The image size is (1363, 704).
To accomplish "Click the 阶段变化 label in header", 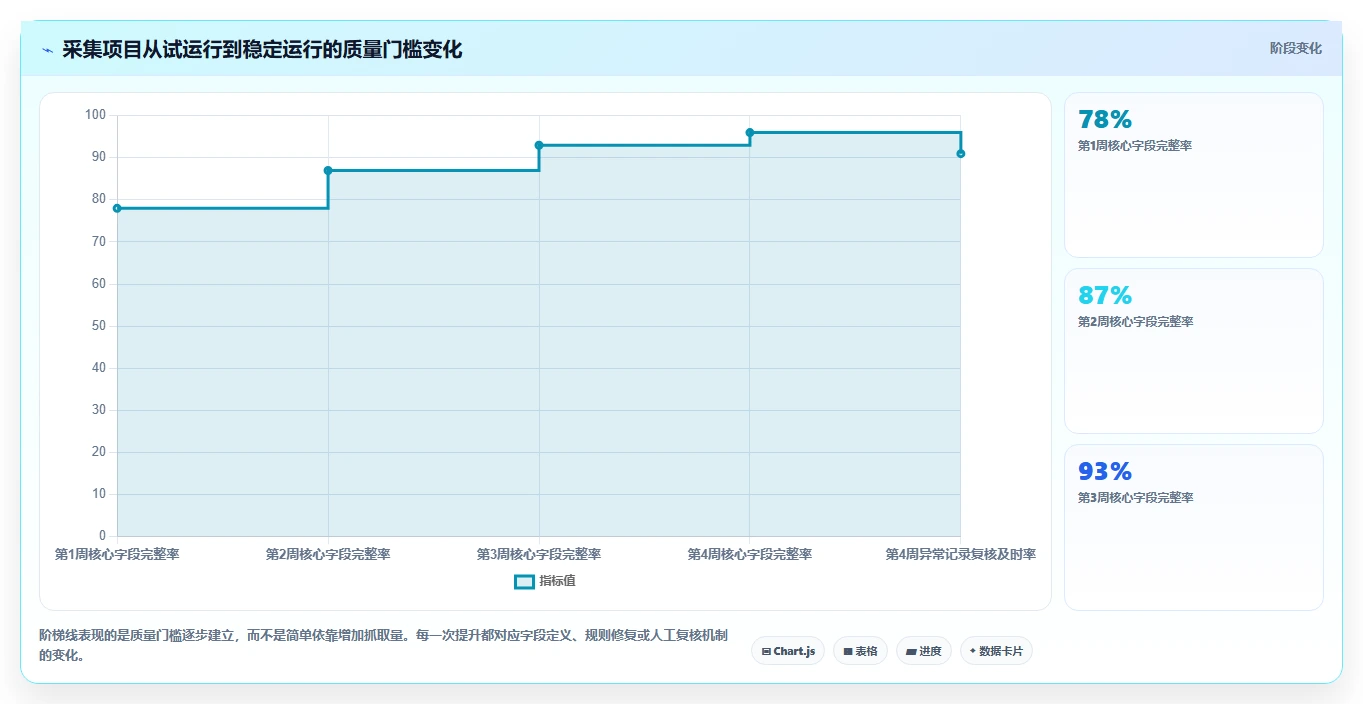I will click(1295, 48).
